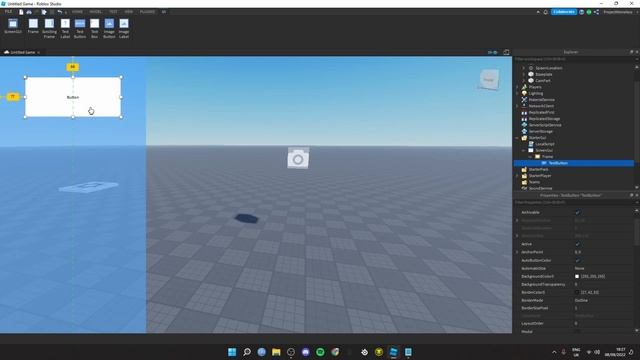Insert a Text Box element
Image resolution: width=640 pixels, height=360 pixels.
[x=94, y=28]
